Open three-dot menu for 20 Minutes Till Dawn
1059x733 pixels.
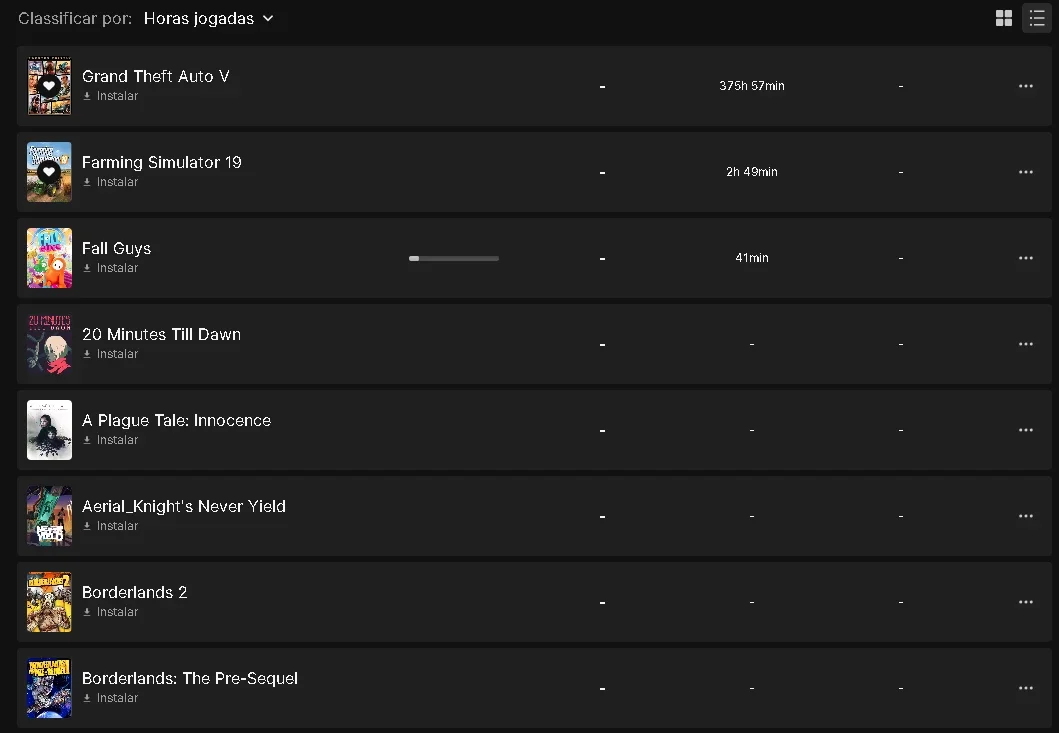point(1025,344)
